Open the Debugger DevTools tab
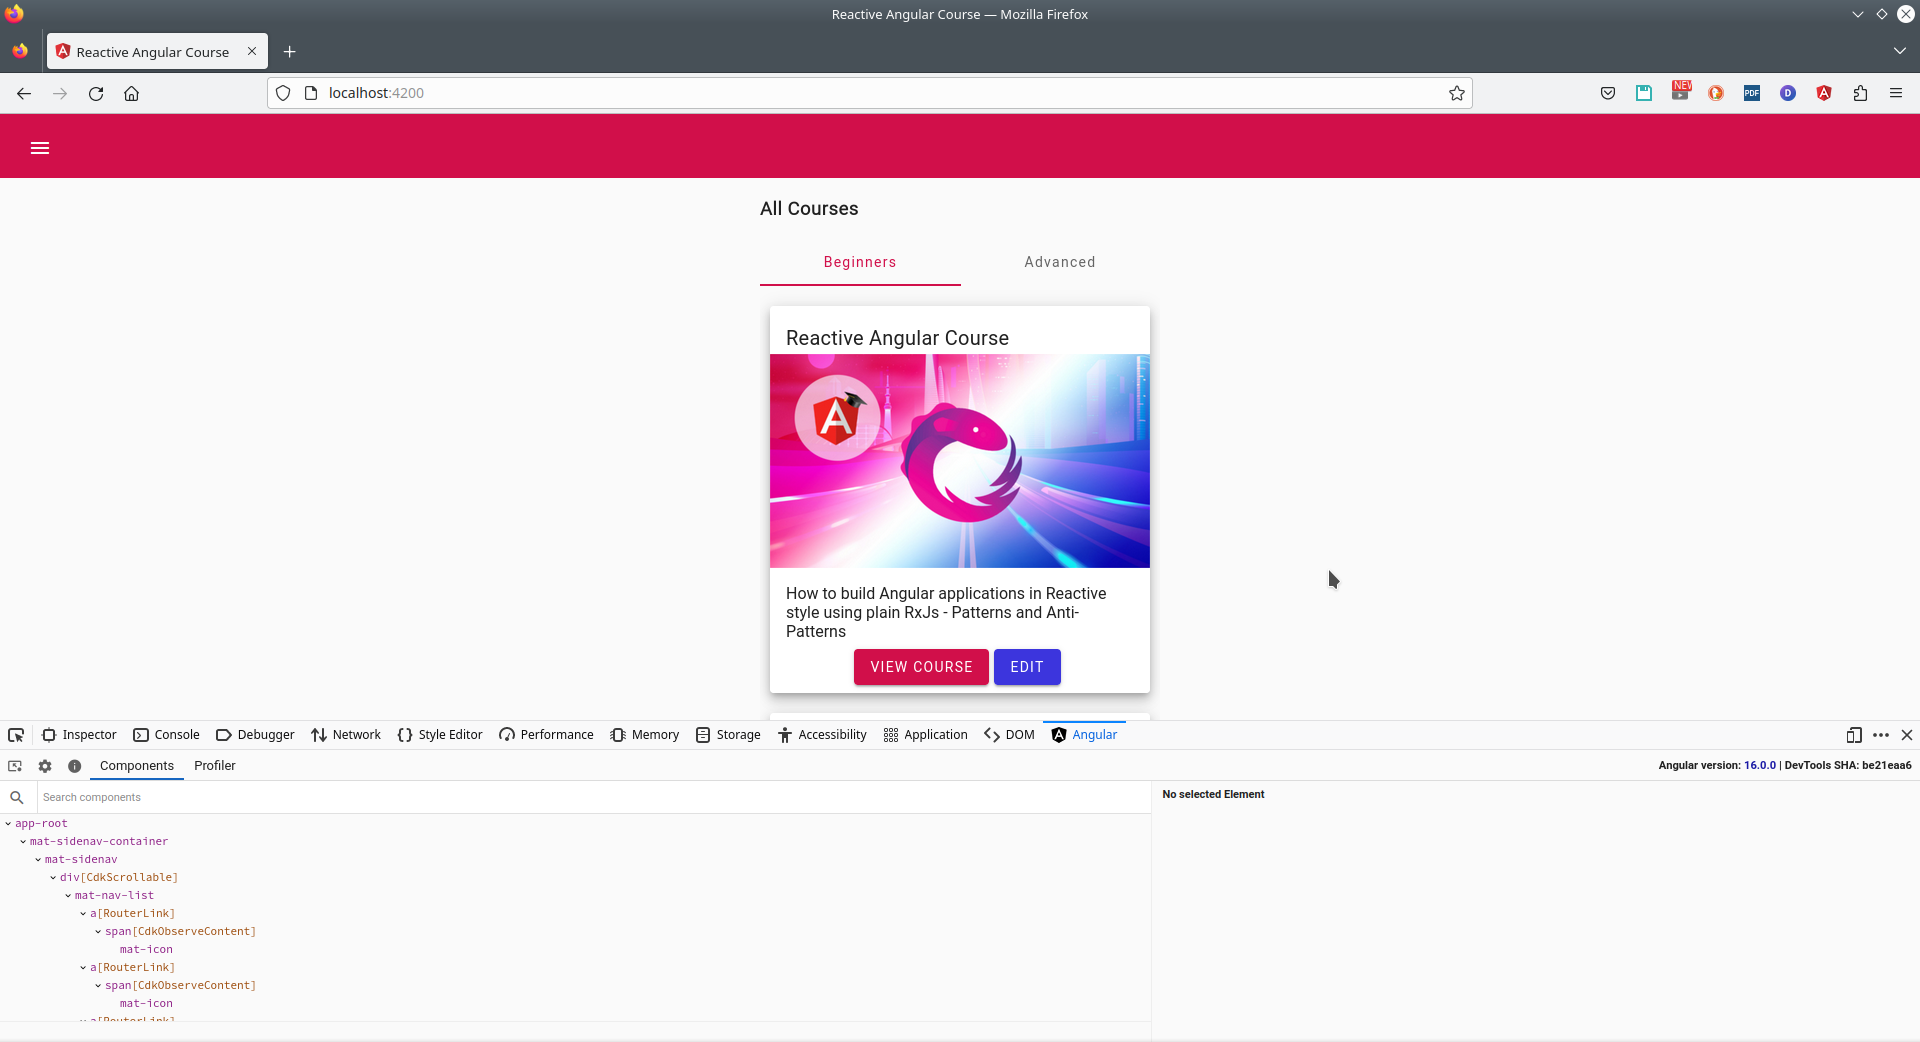The image size is (1920, 1042). click(x=255, y=735)
